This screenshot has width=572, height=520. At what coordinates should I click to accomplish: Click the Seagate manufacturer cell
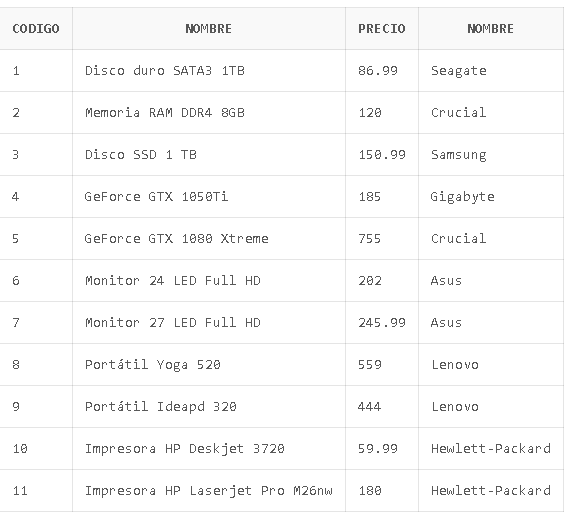tap(491, 70)
